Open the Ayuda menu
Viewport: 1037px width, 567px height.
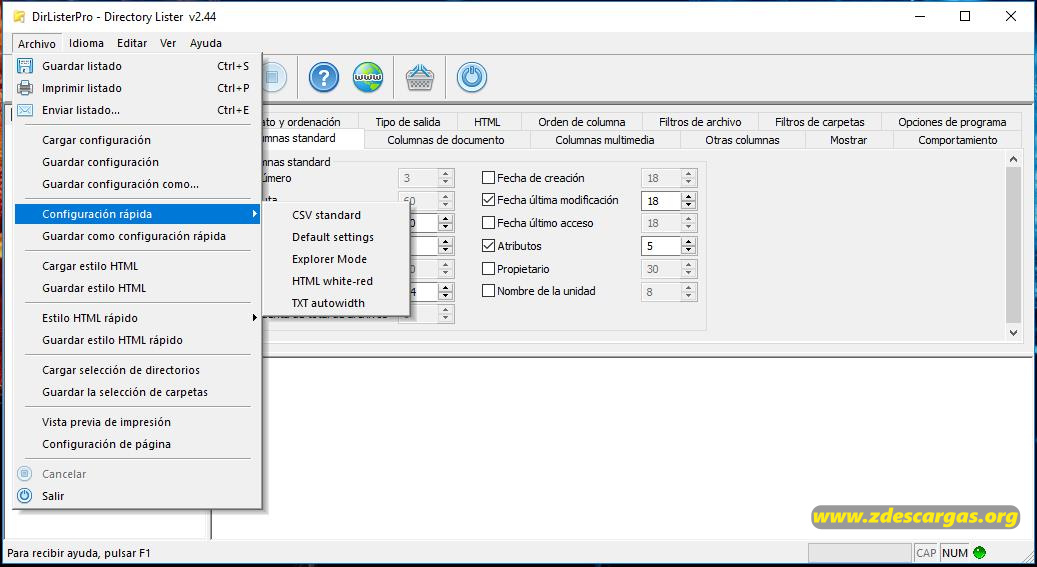206,43
